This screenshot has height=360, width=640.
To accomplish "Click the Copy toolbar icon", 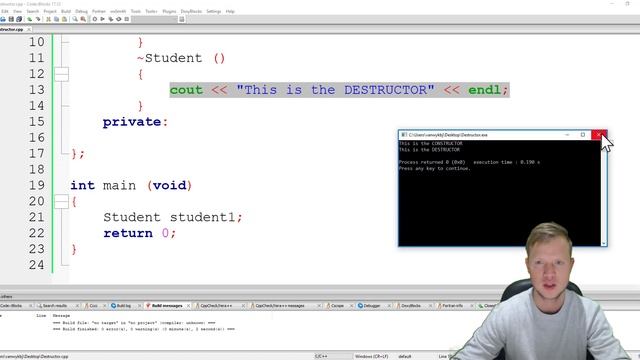I will pos(56,19).
